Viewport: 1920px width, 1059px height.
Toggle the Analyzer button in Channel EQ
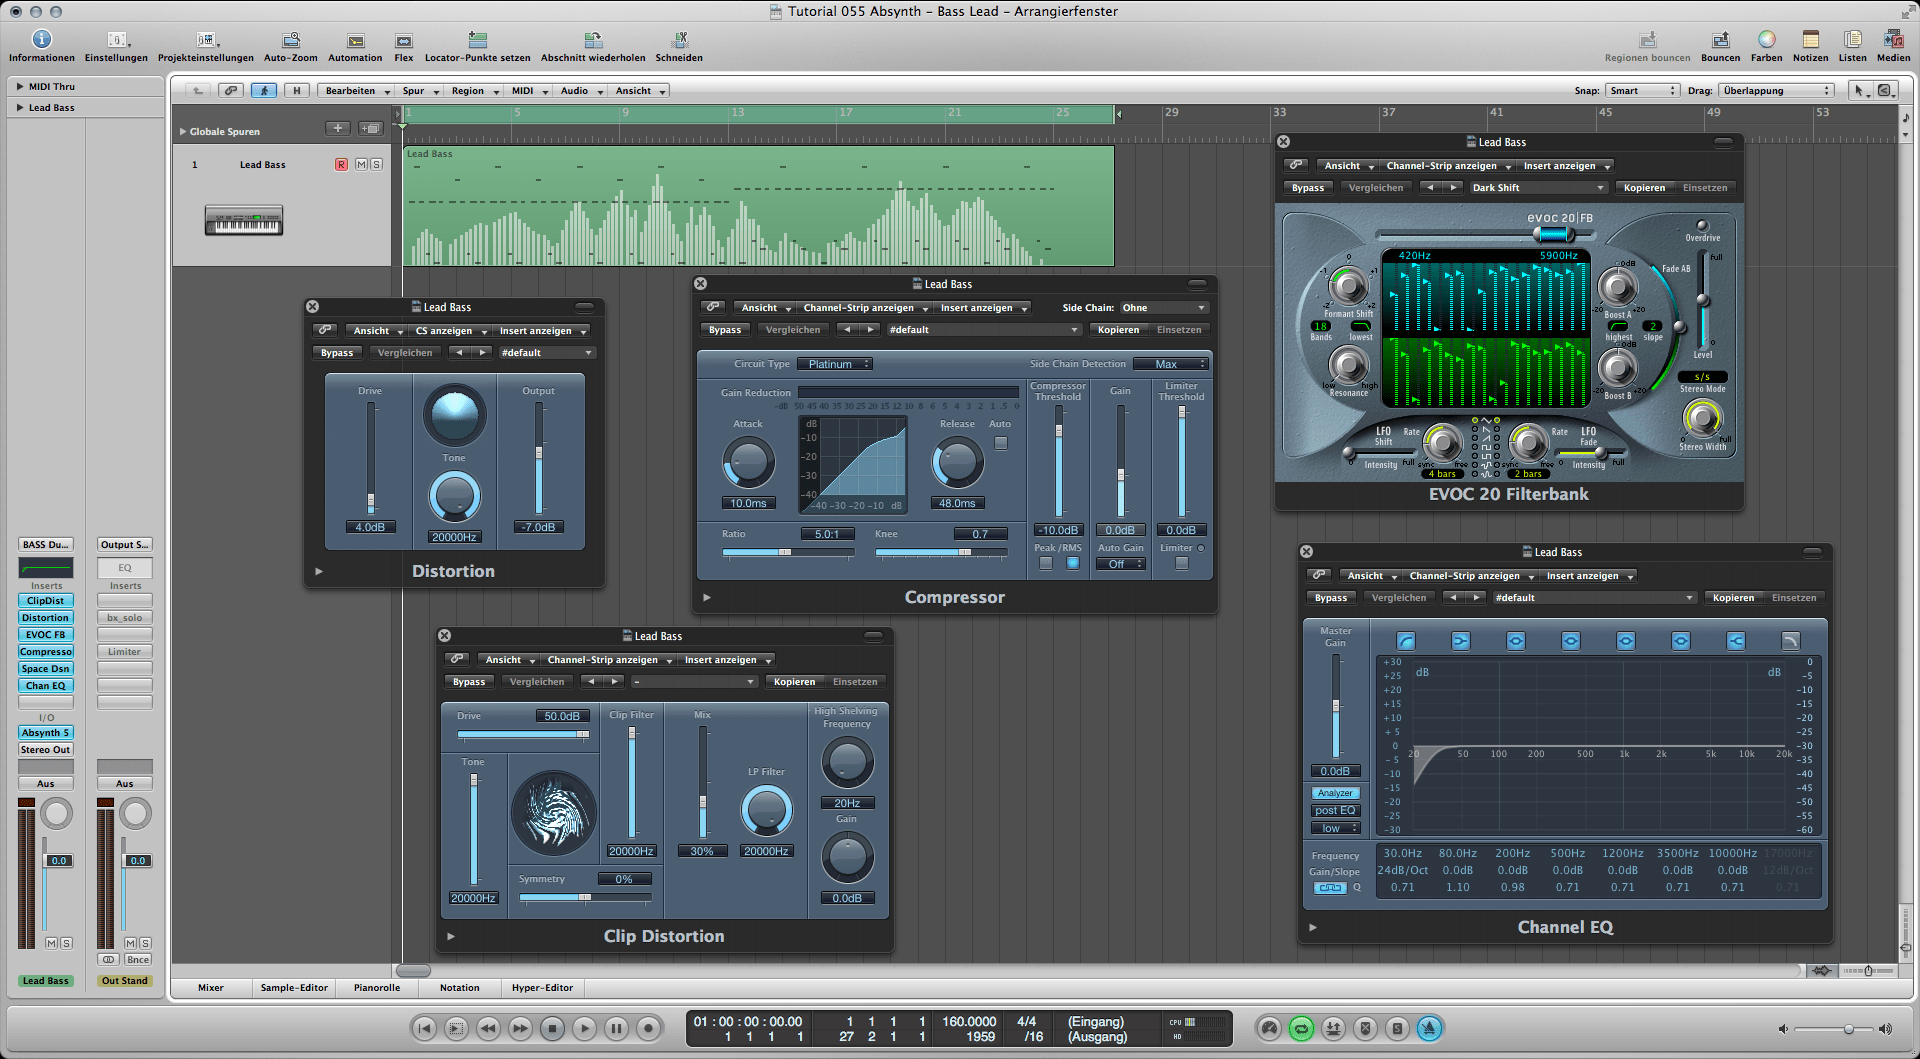(x=1335, y=793)
